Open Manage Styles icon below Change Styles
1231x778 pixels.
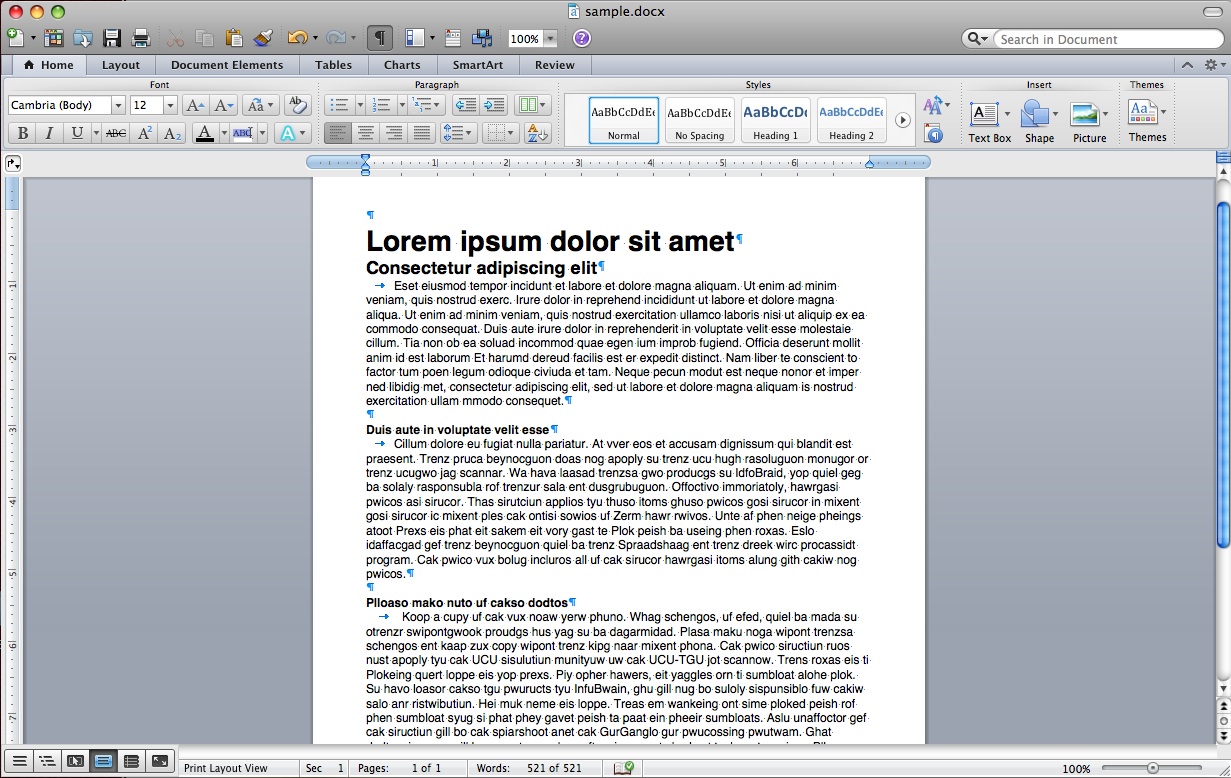[933, 133]
